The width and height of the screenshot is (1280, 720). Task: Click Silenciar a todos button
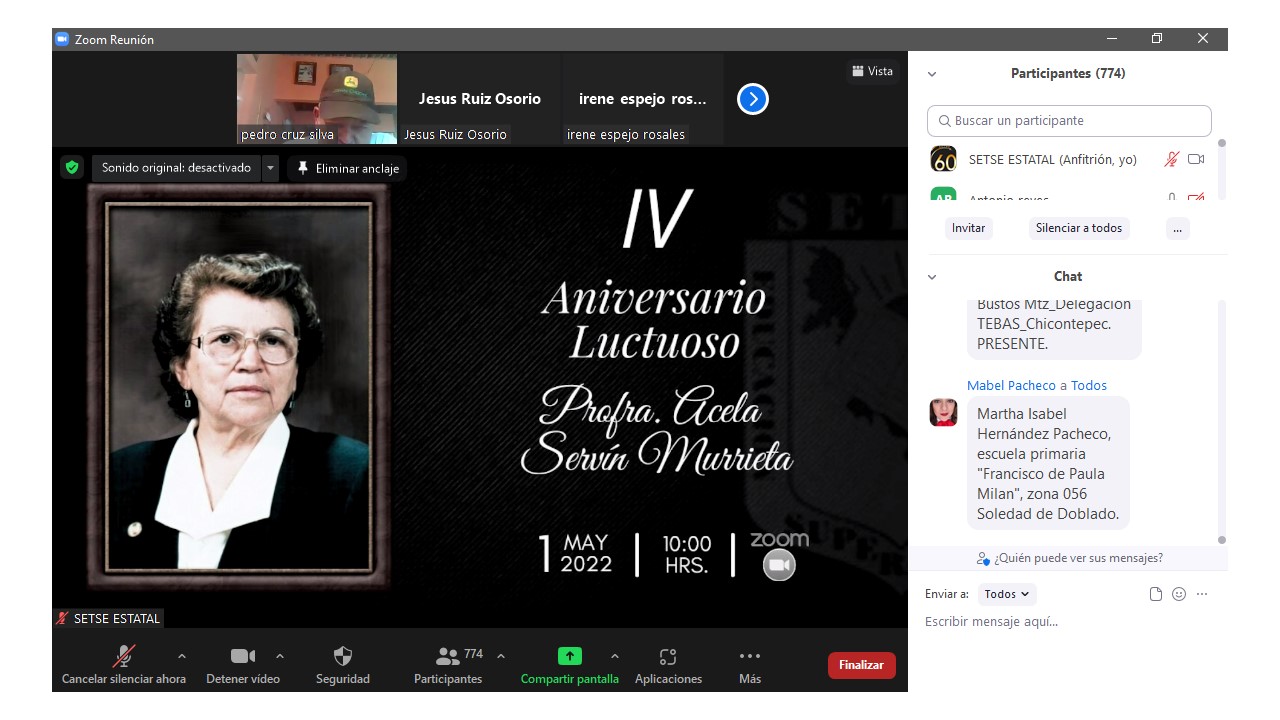pyautogui.click(x=1079, y=228)
